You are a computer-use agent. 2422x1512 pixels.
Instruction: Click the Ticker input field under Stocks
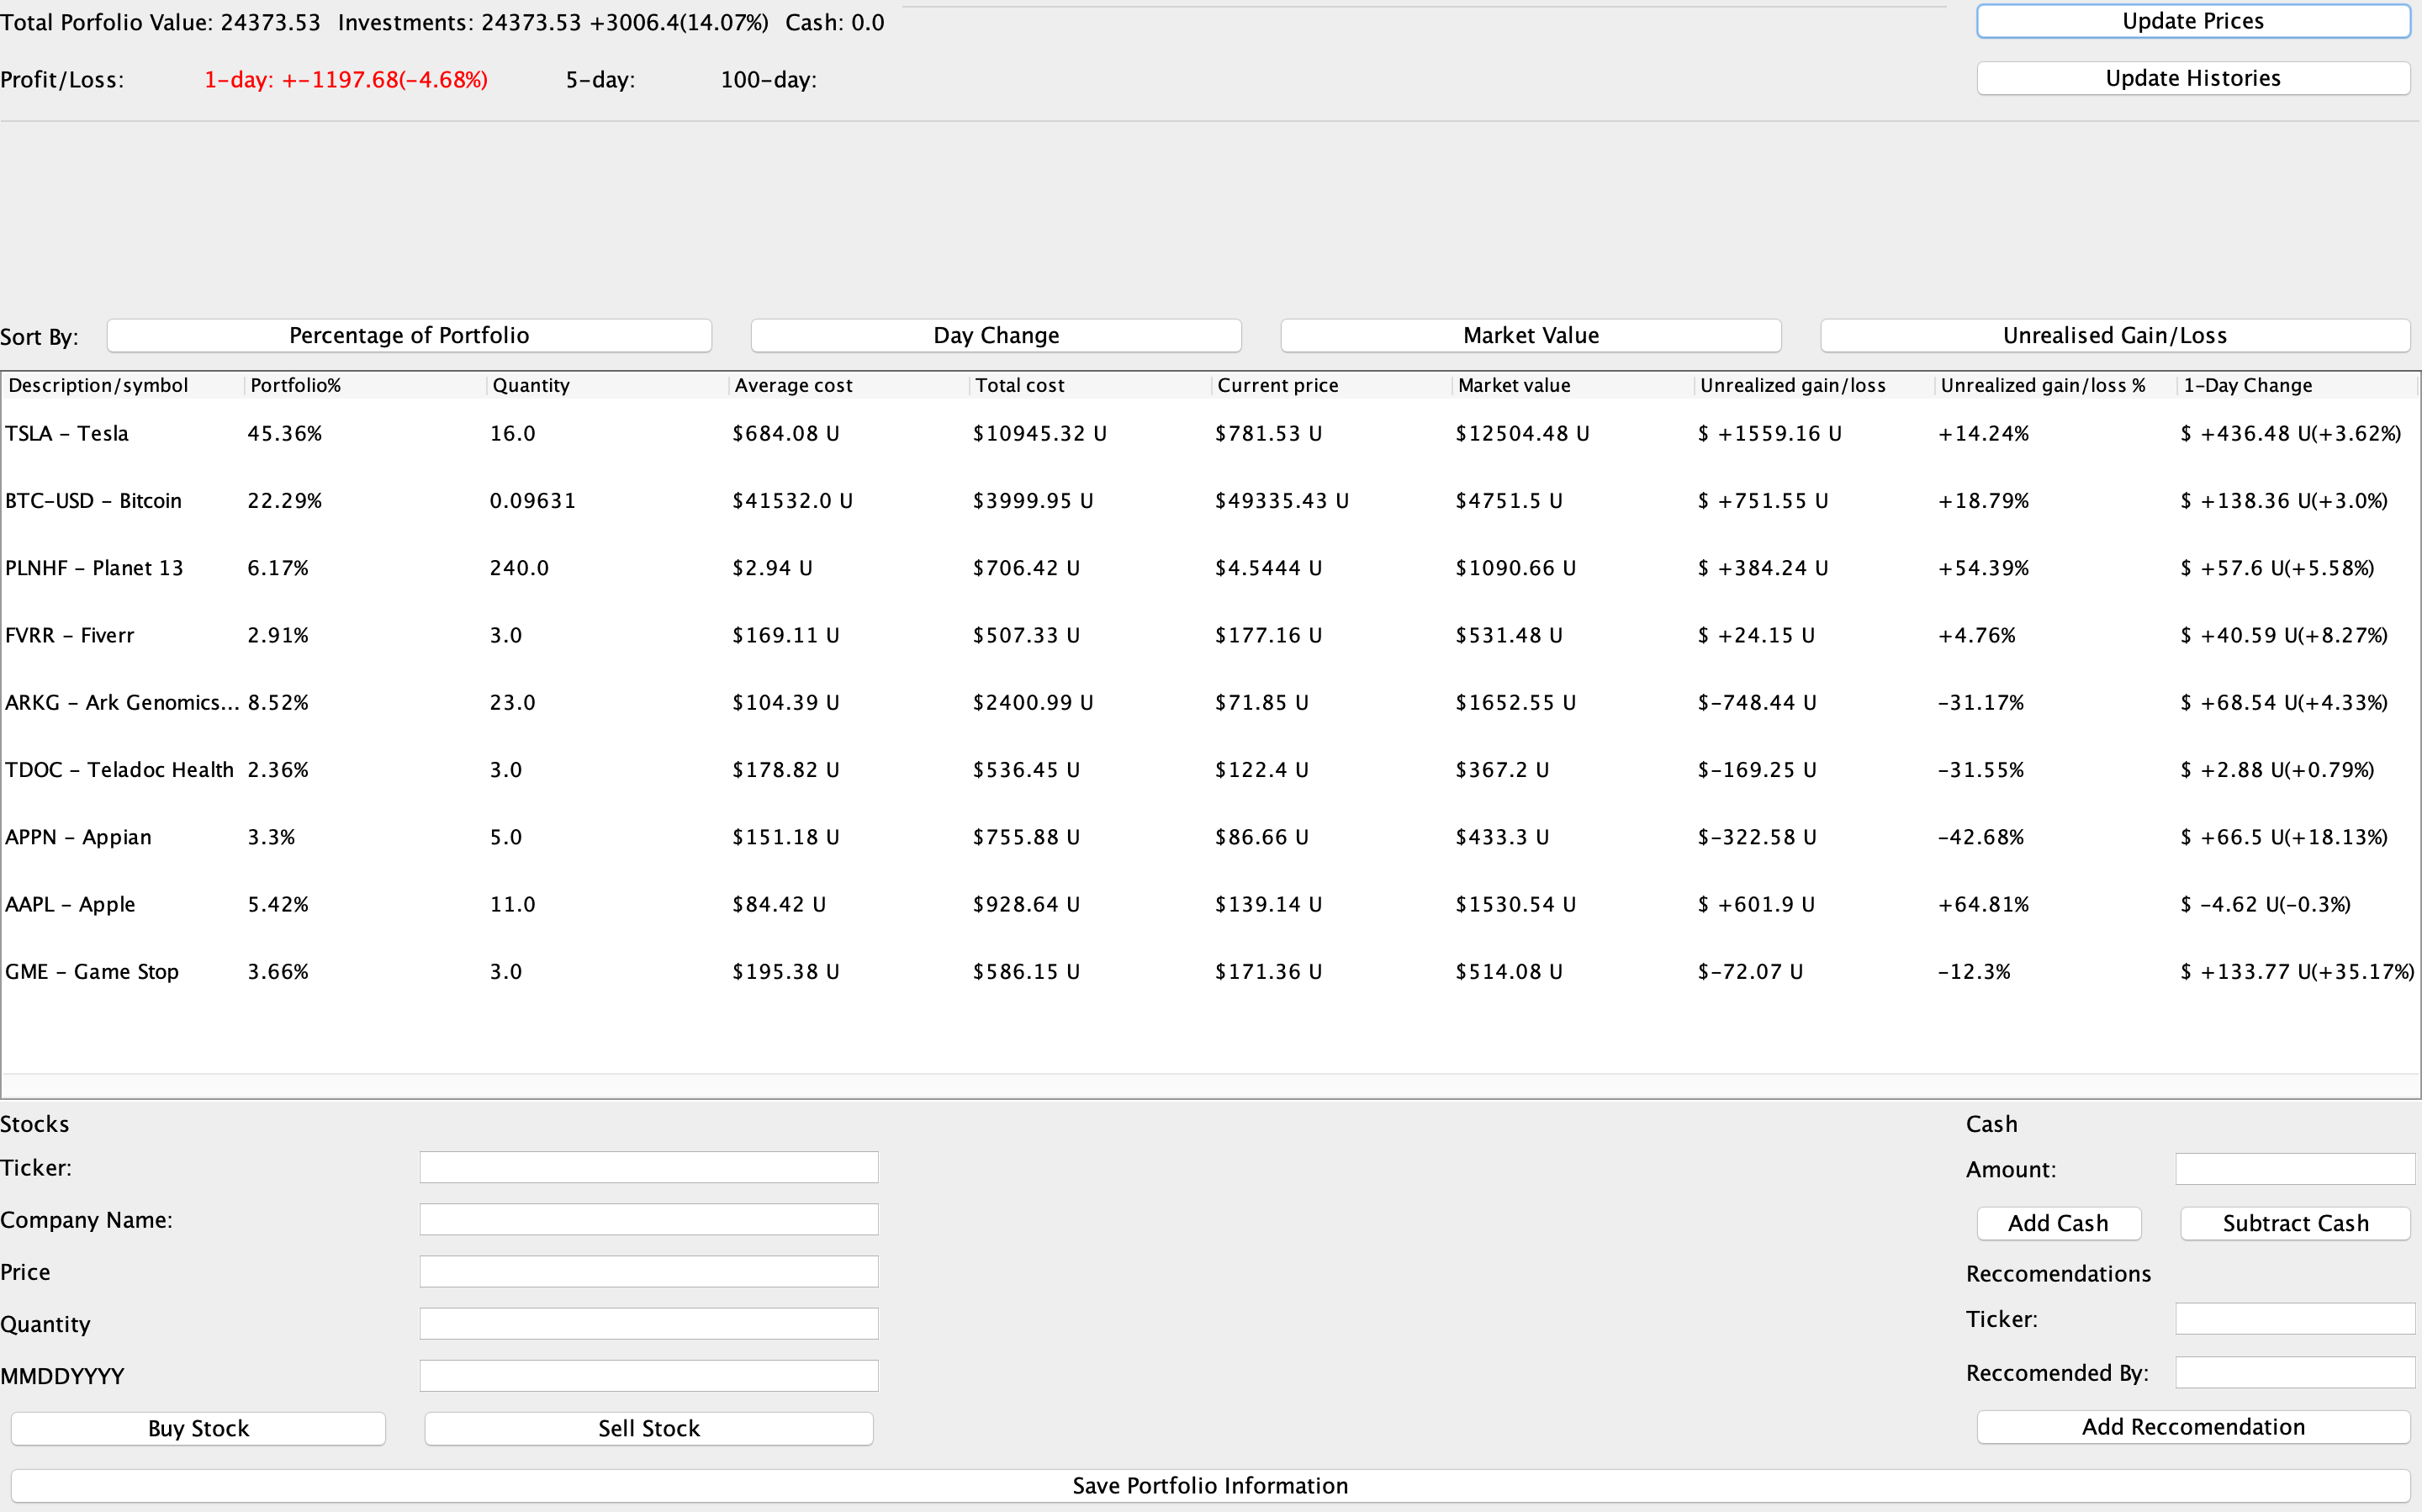pyautogui.click(x=648, y=1167)
